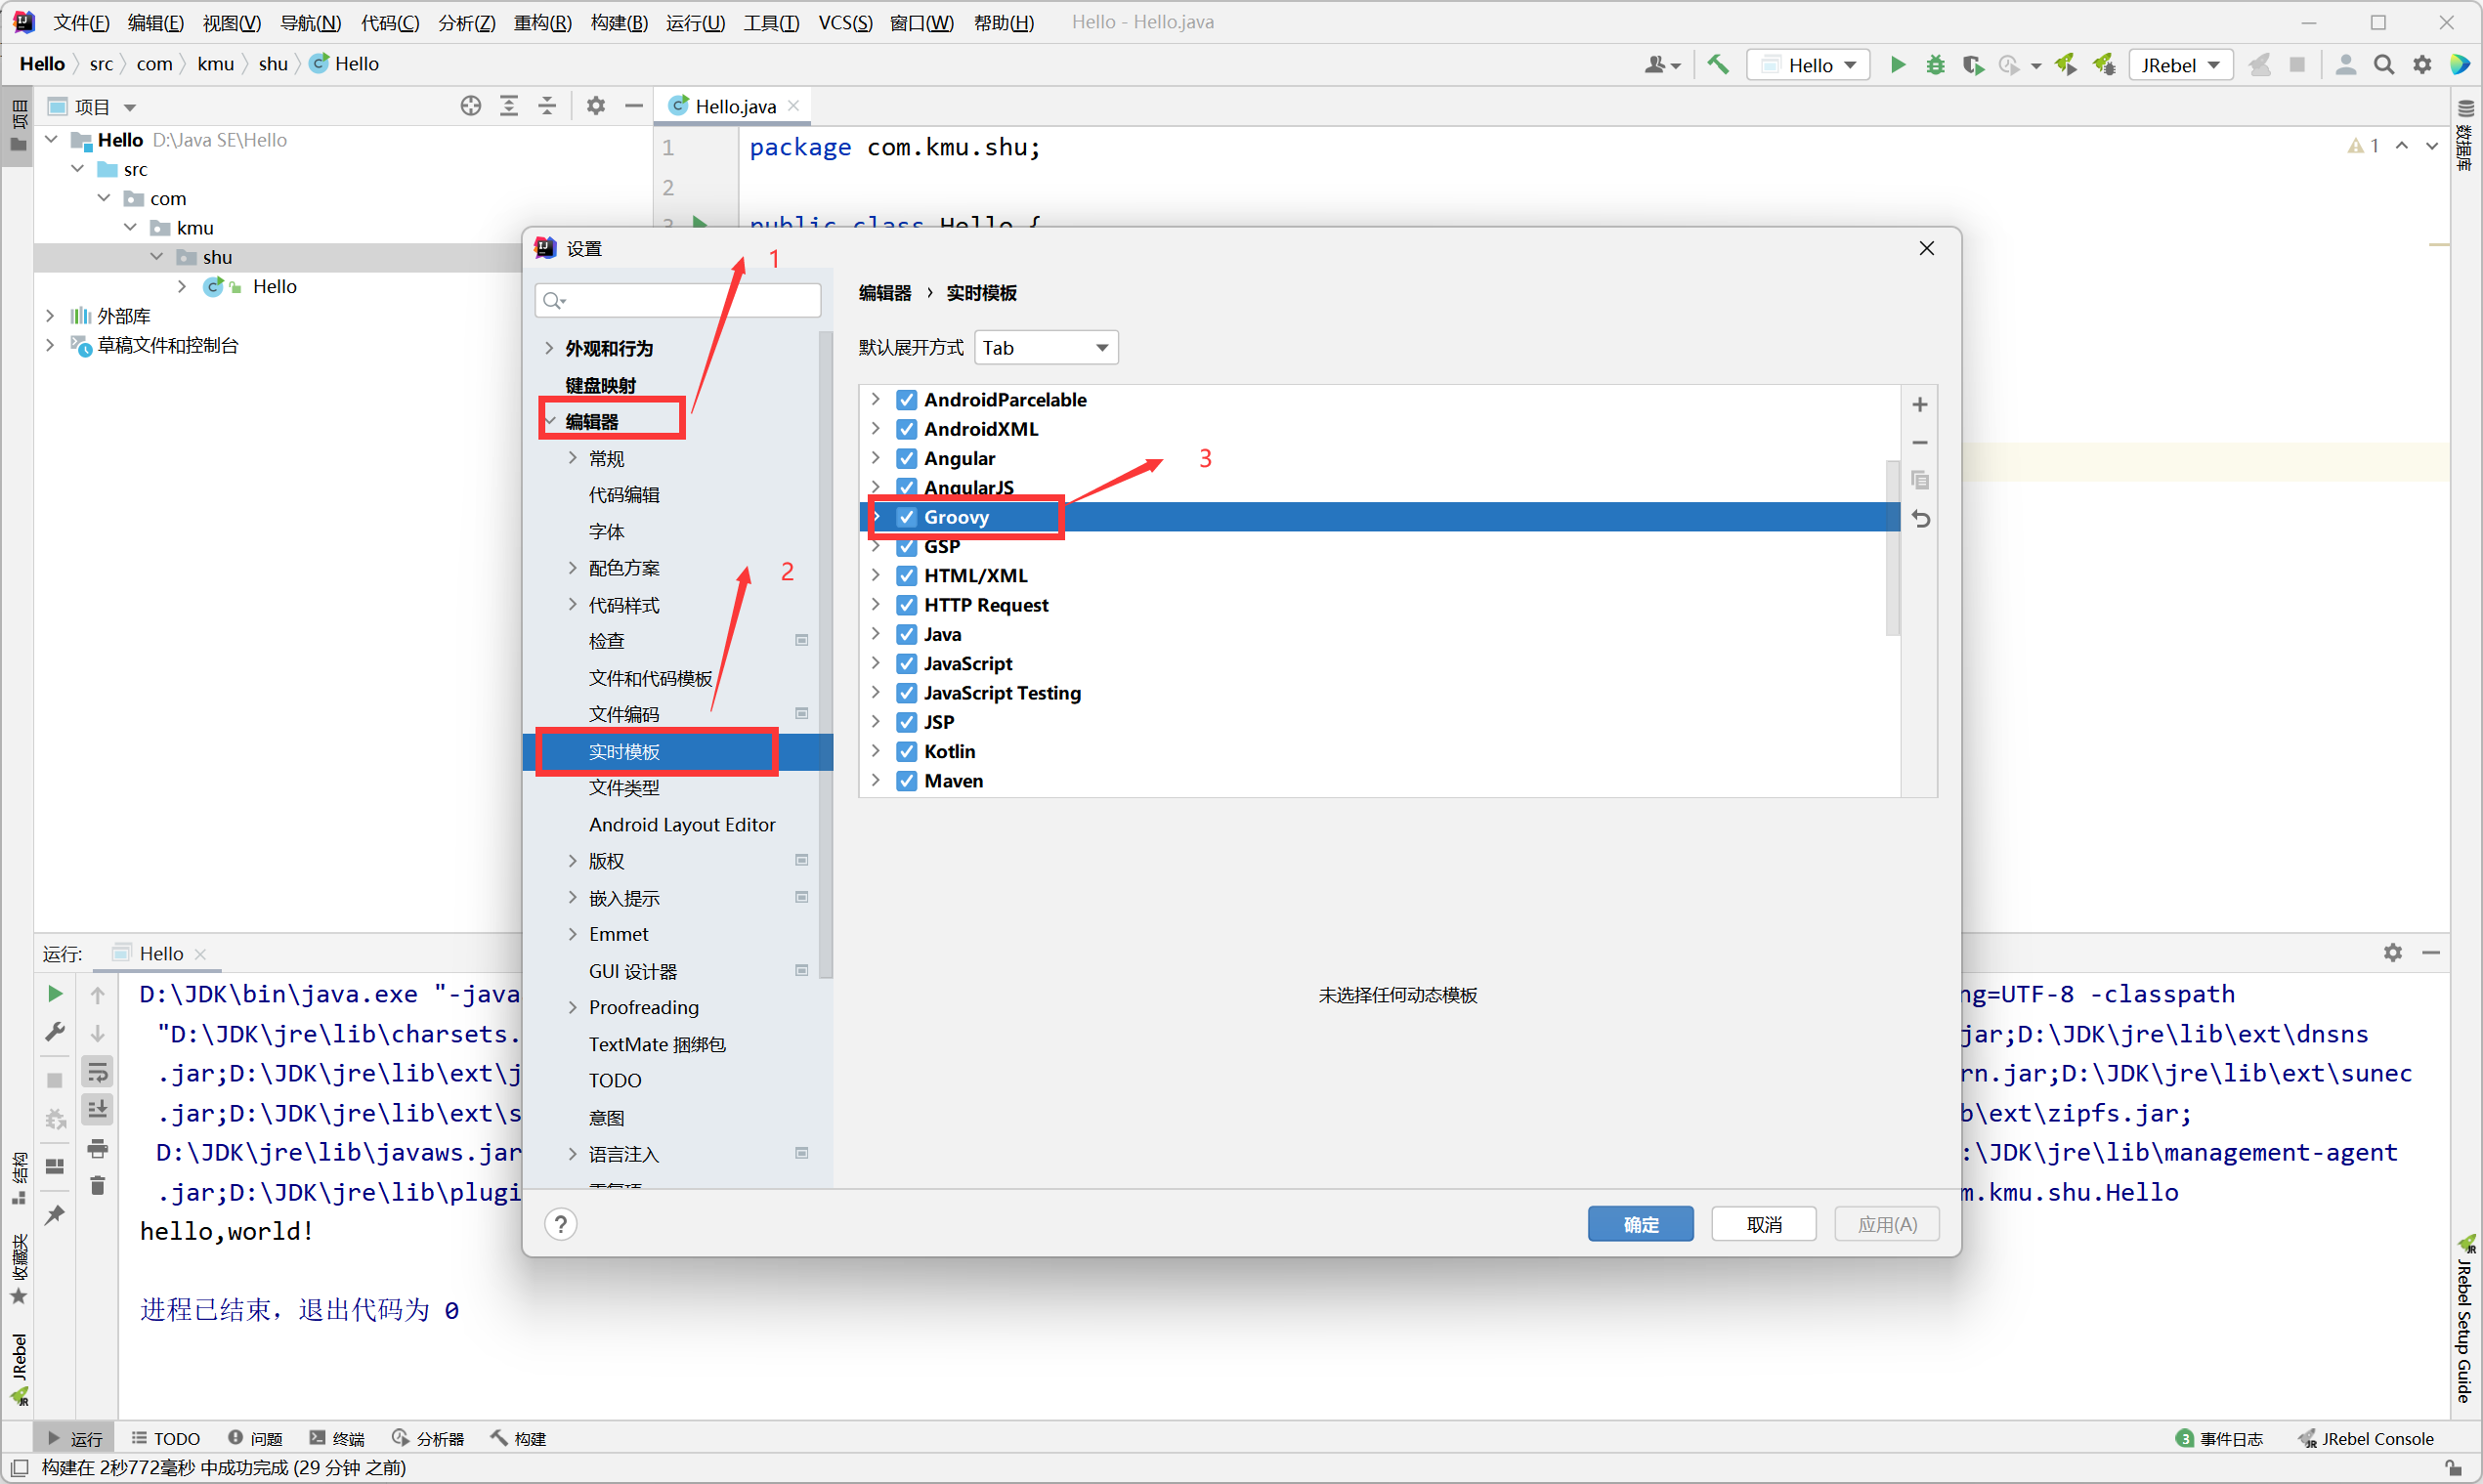Pin the run tab with the pin icon
Viewport: 2483px width, 1484px height.
pyautogui.click(x=55, y=1215)
